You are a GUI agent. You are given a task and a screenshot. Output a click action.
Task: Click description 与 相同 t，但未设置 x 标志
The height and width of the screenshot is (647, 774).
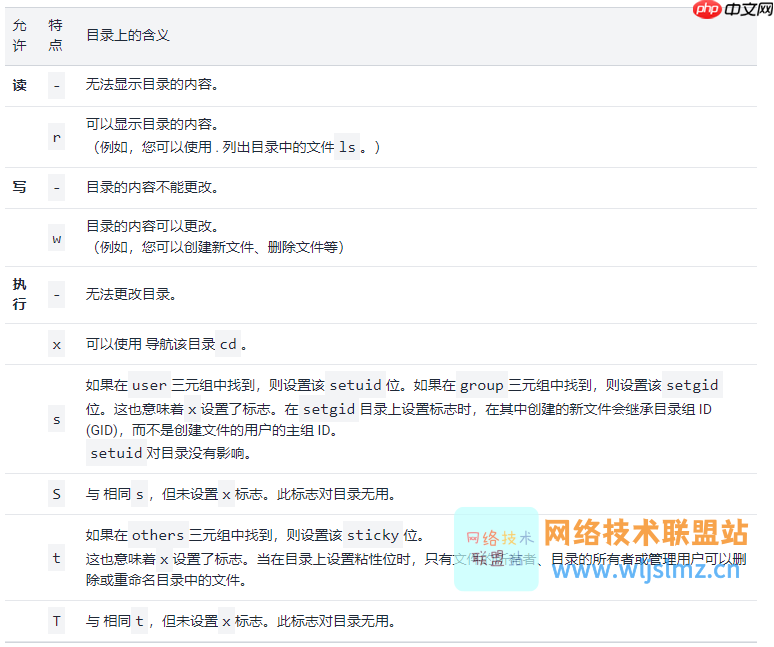point(174,621)
